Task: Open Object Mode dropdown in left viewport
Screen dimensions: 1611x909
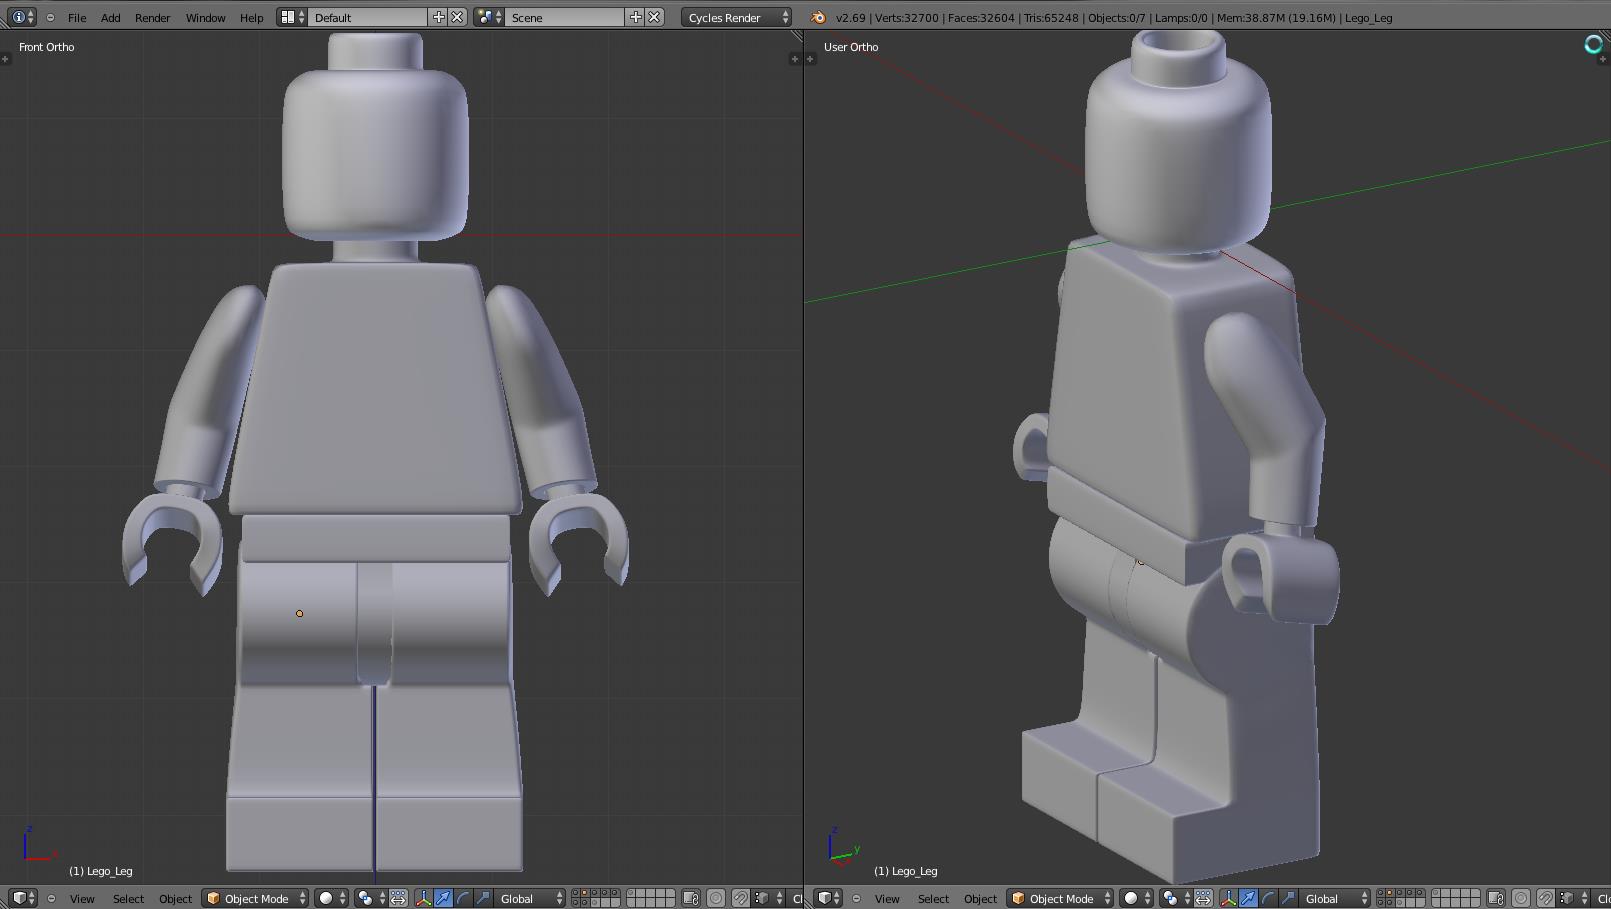Action: (256, 898)
